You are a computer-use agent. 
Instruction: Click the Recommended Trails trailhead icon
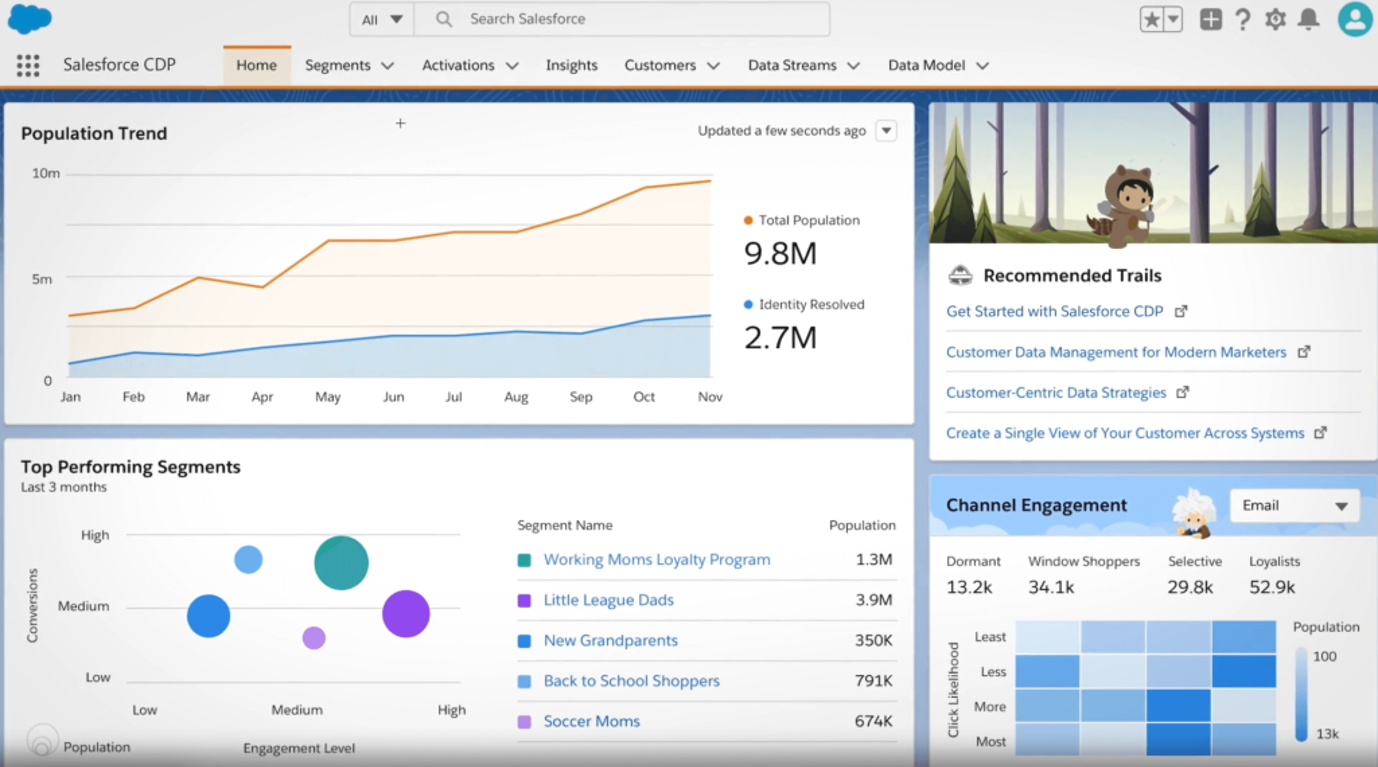pos(960,275)
